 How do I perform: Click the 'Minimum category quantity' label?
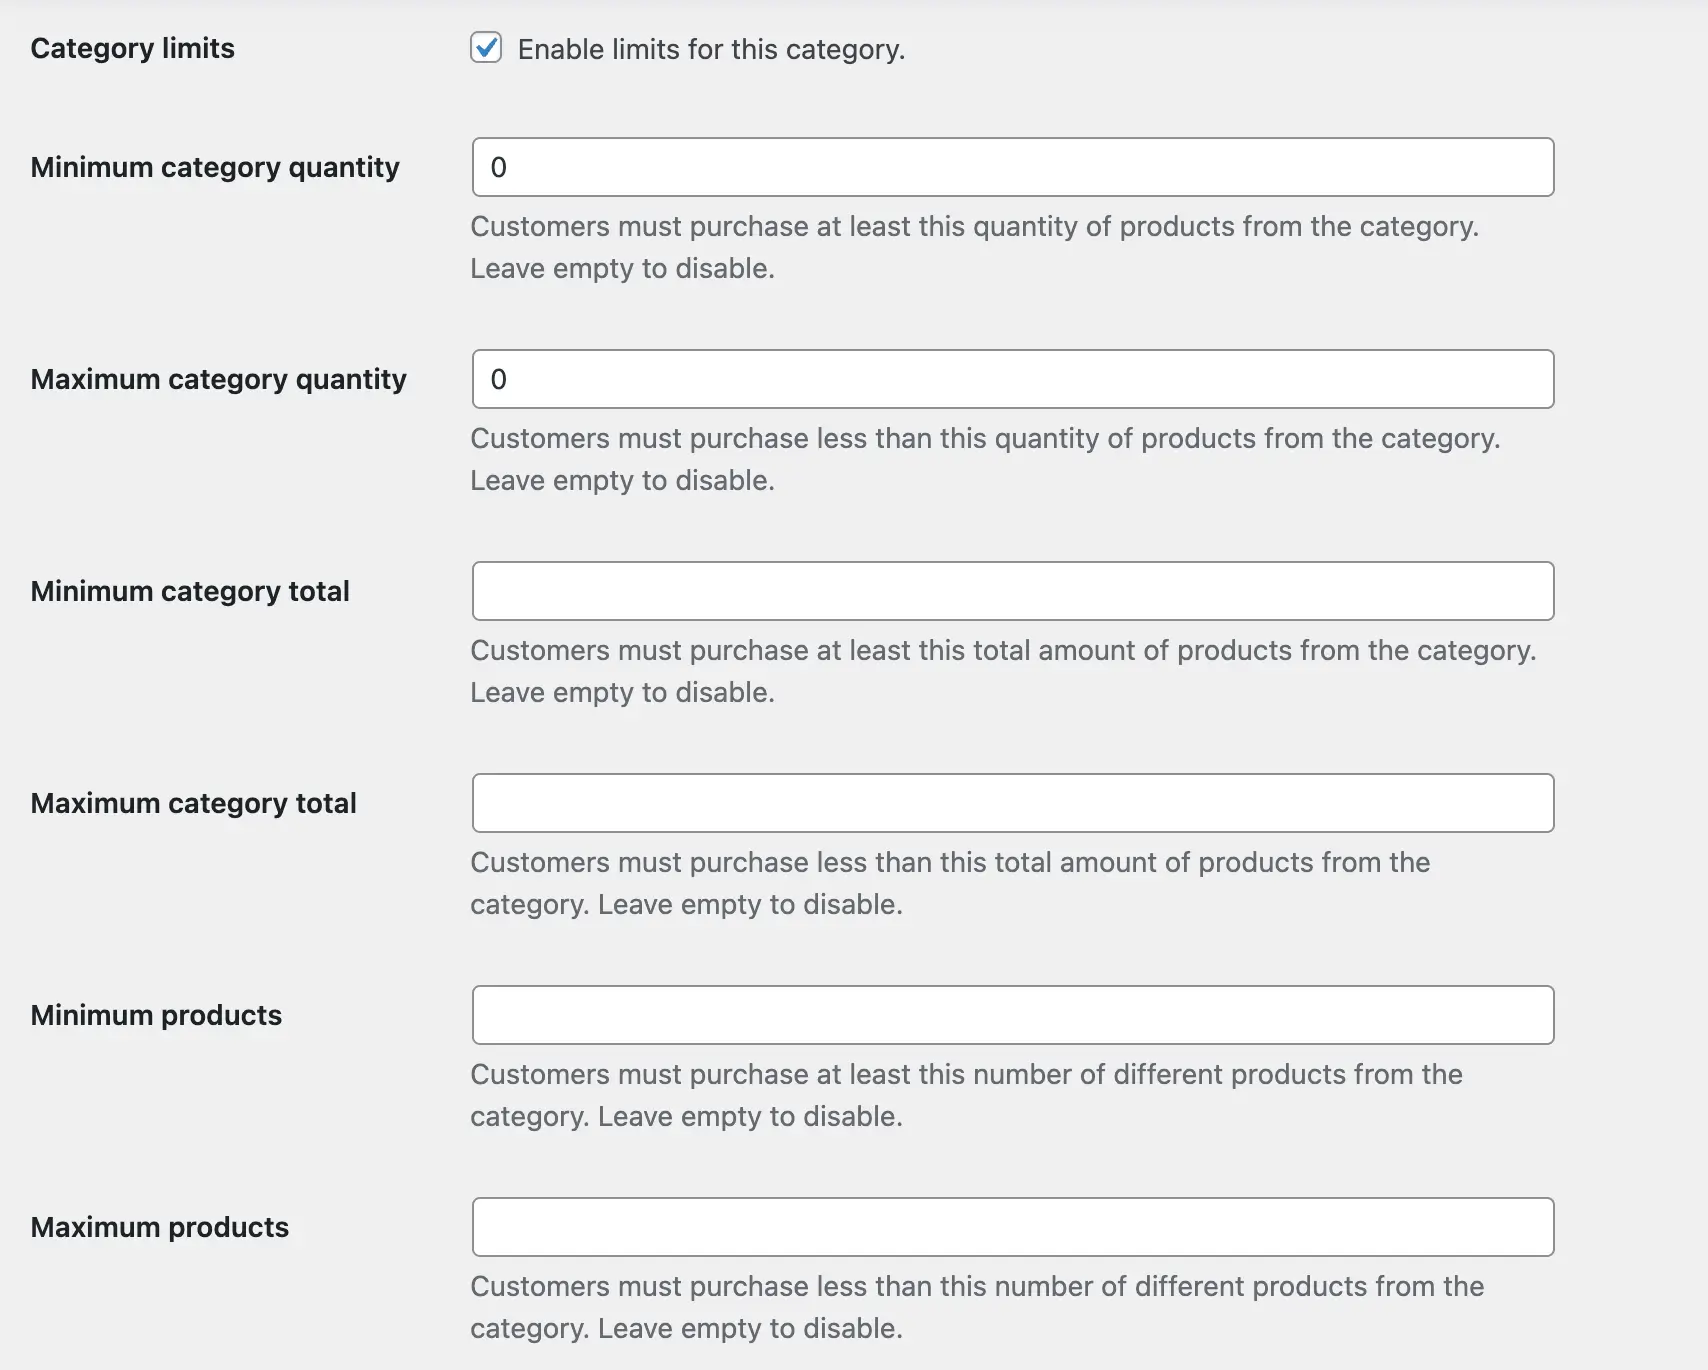(215, 167)
